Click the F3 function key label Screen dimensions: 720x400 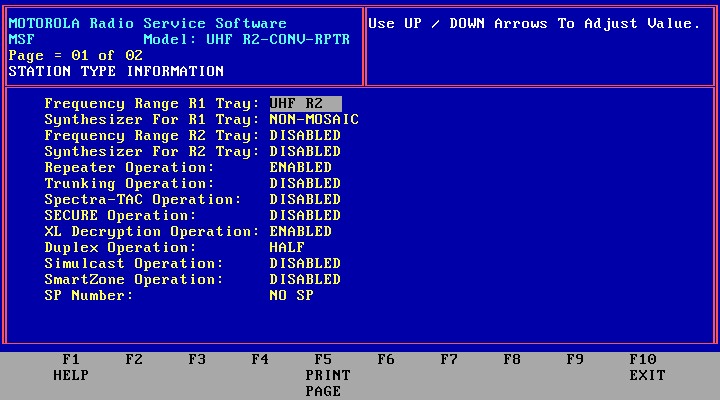coord(197,359)
